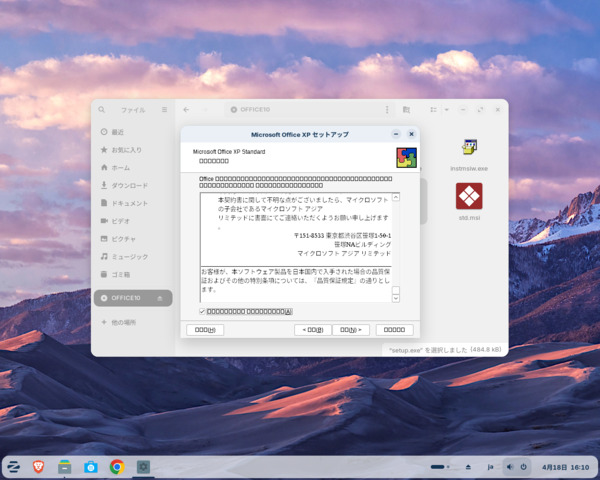
Task: Select Starred (お気に入り) in Files sidebar
Action: pyautogui.click(x=133, y=150)
